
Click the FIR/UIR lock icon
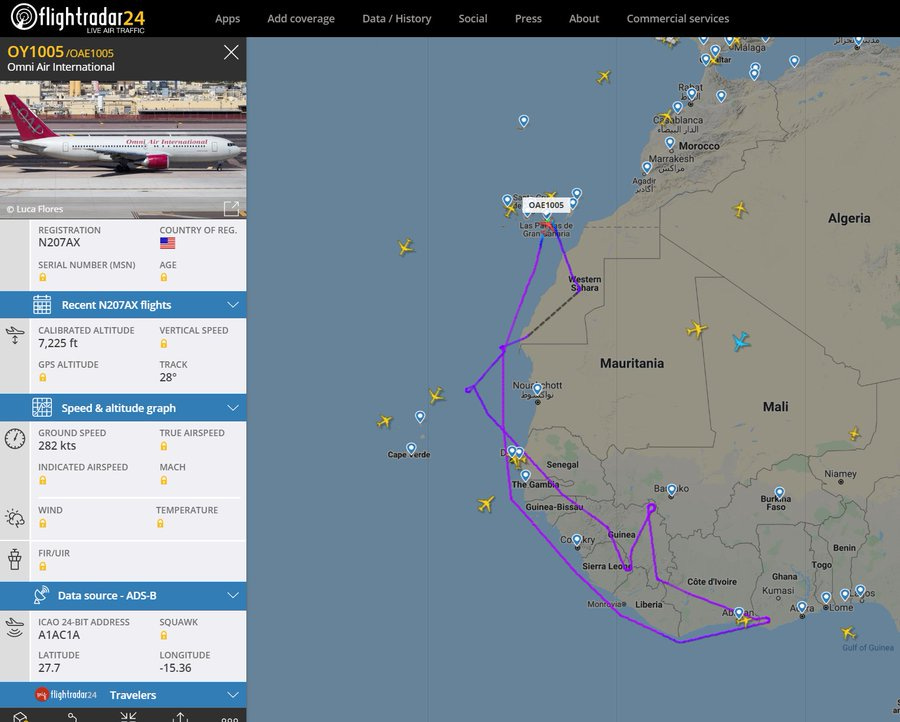click(42, 566)
